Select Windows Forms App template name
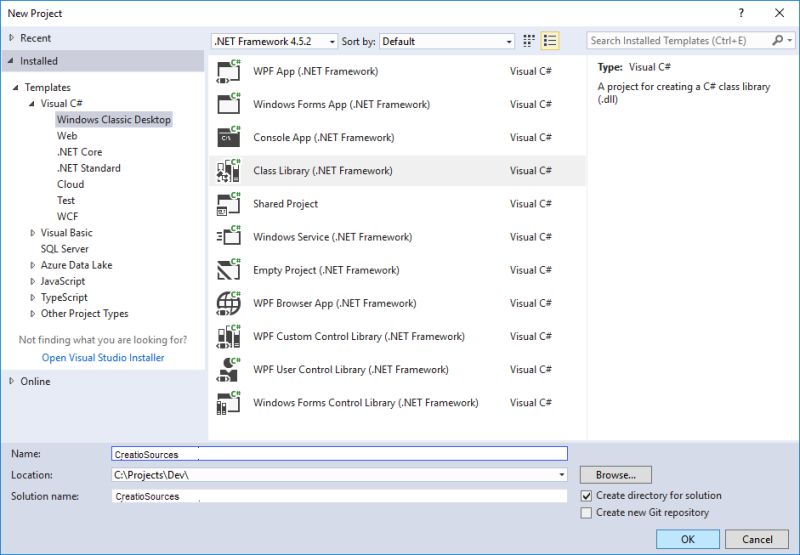The width and height of the screenshot is (800, 555). click(341, 105)
